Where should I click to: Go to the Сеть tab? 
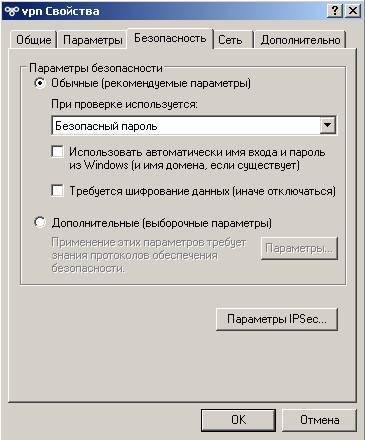point(230,40)
